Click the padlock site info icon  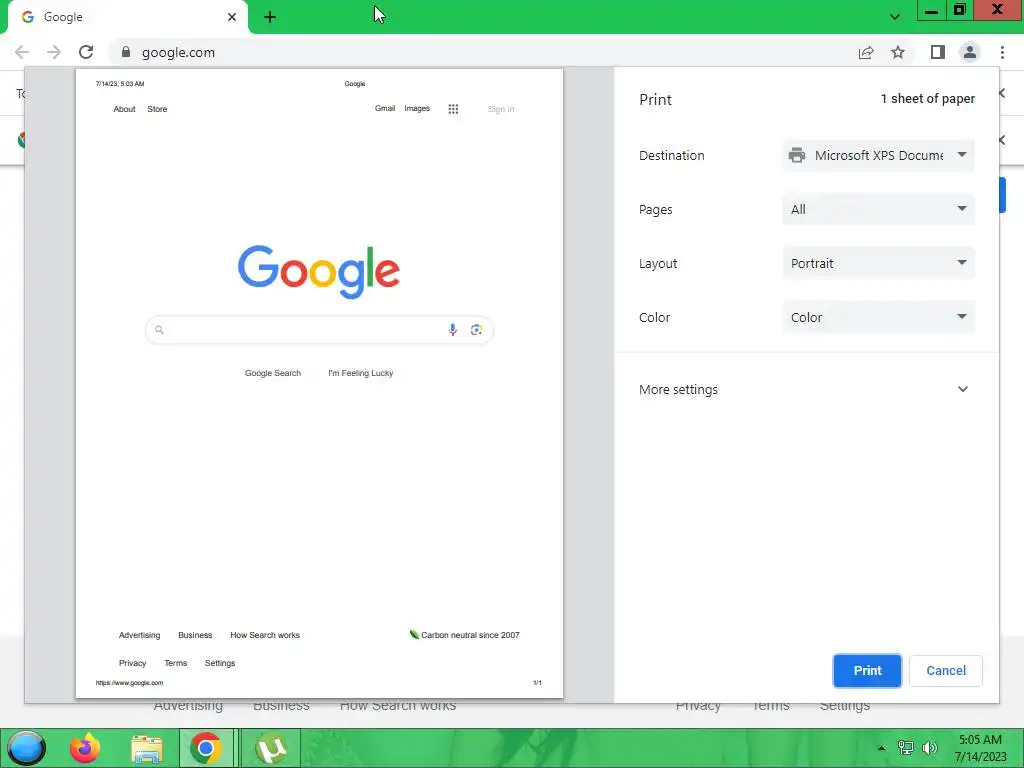pyautogui.click(x=126, y=52)
